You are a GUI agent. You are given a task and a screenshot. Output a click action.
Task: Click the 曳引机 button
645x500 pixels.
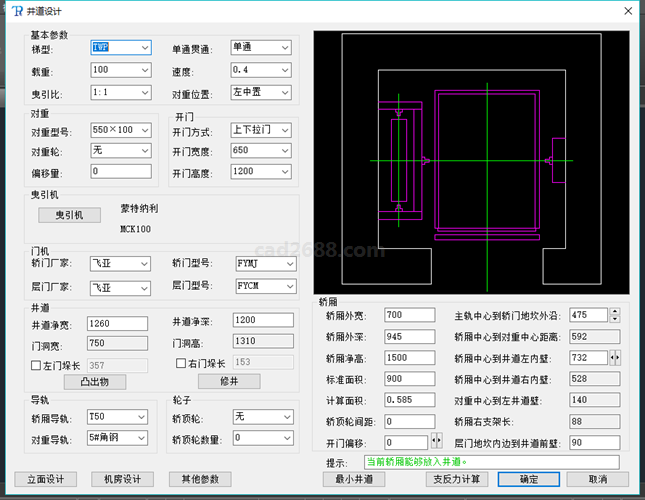tap(70, 214)
